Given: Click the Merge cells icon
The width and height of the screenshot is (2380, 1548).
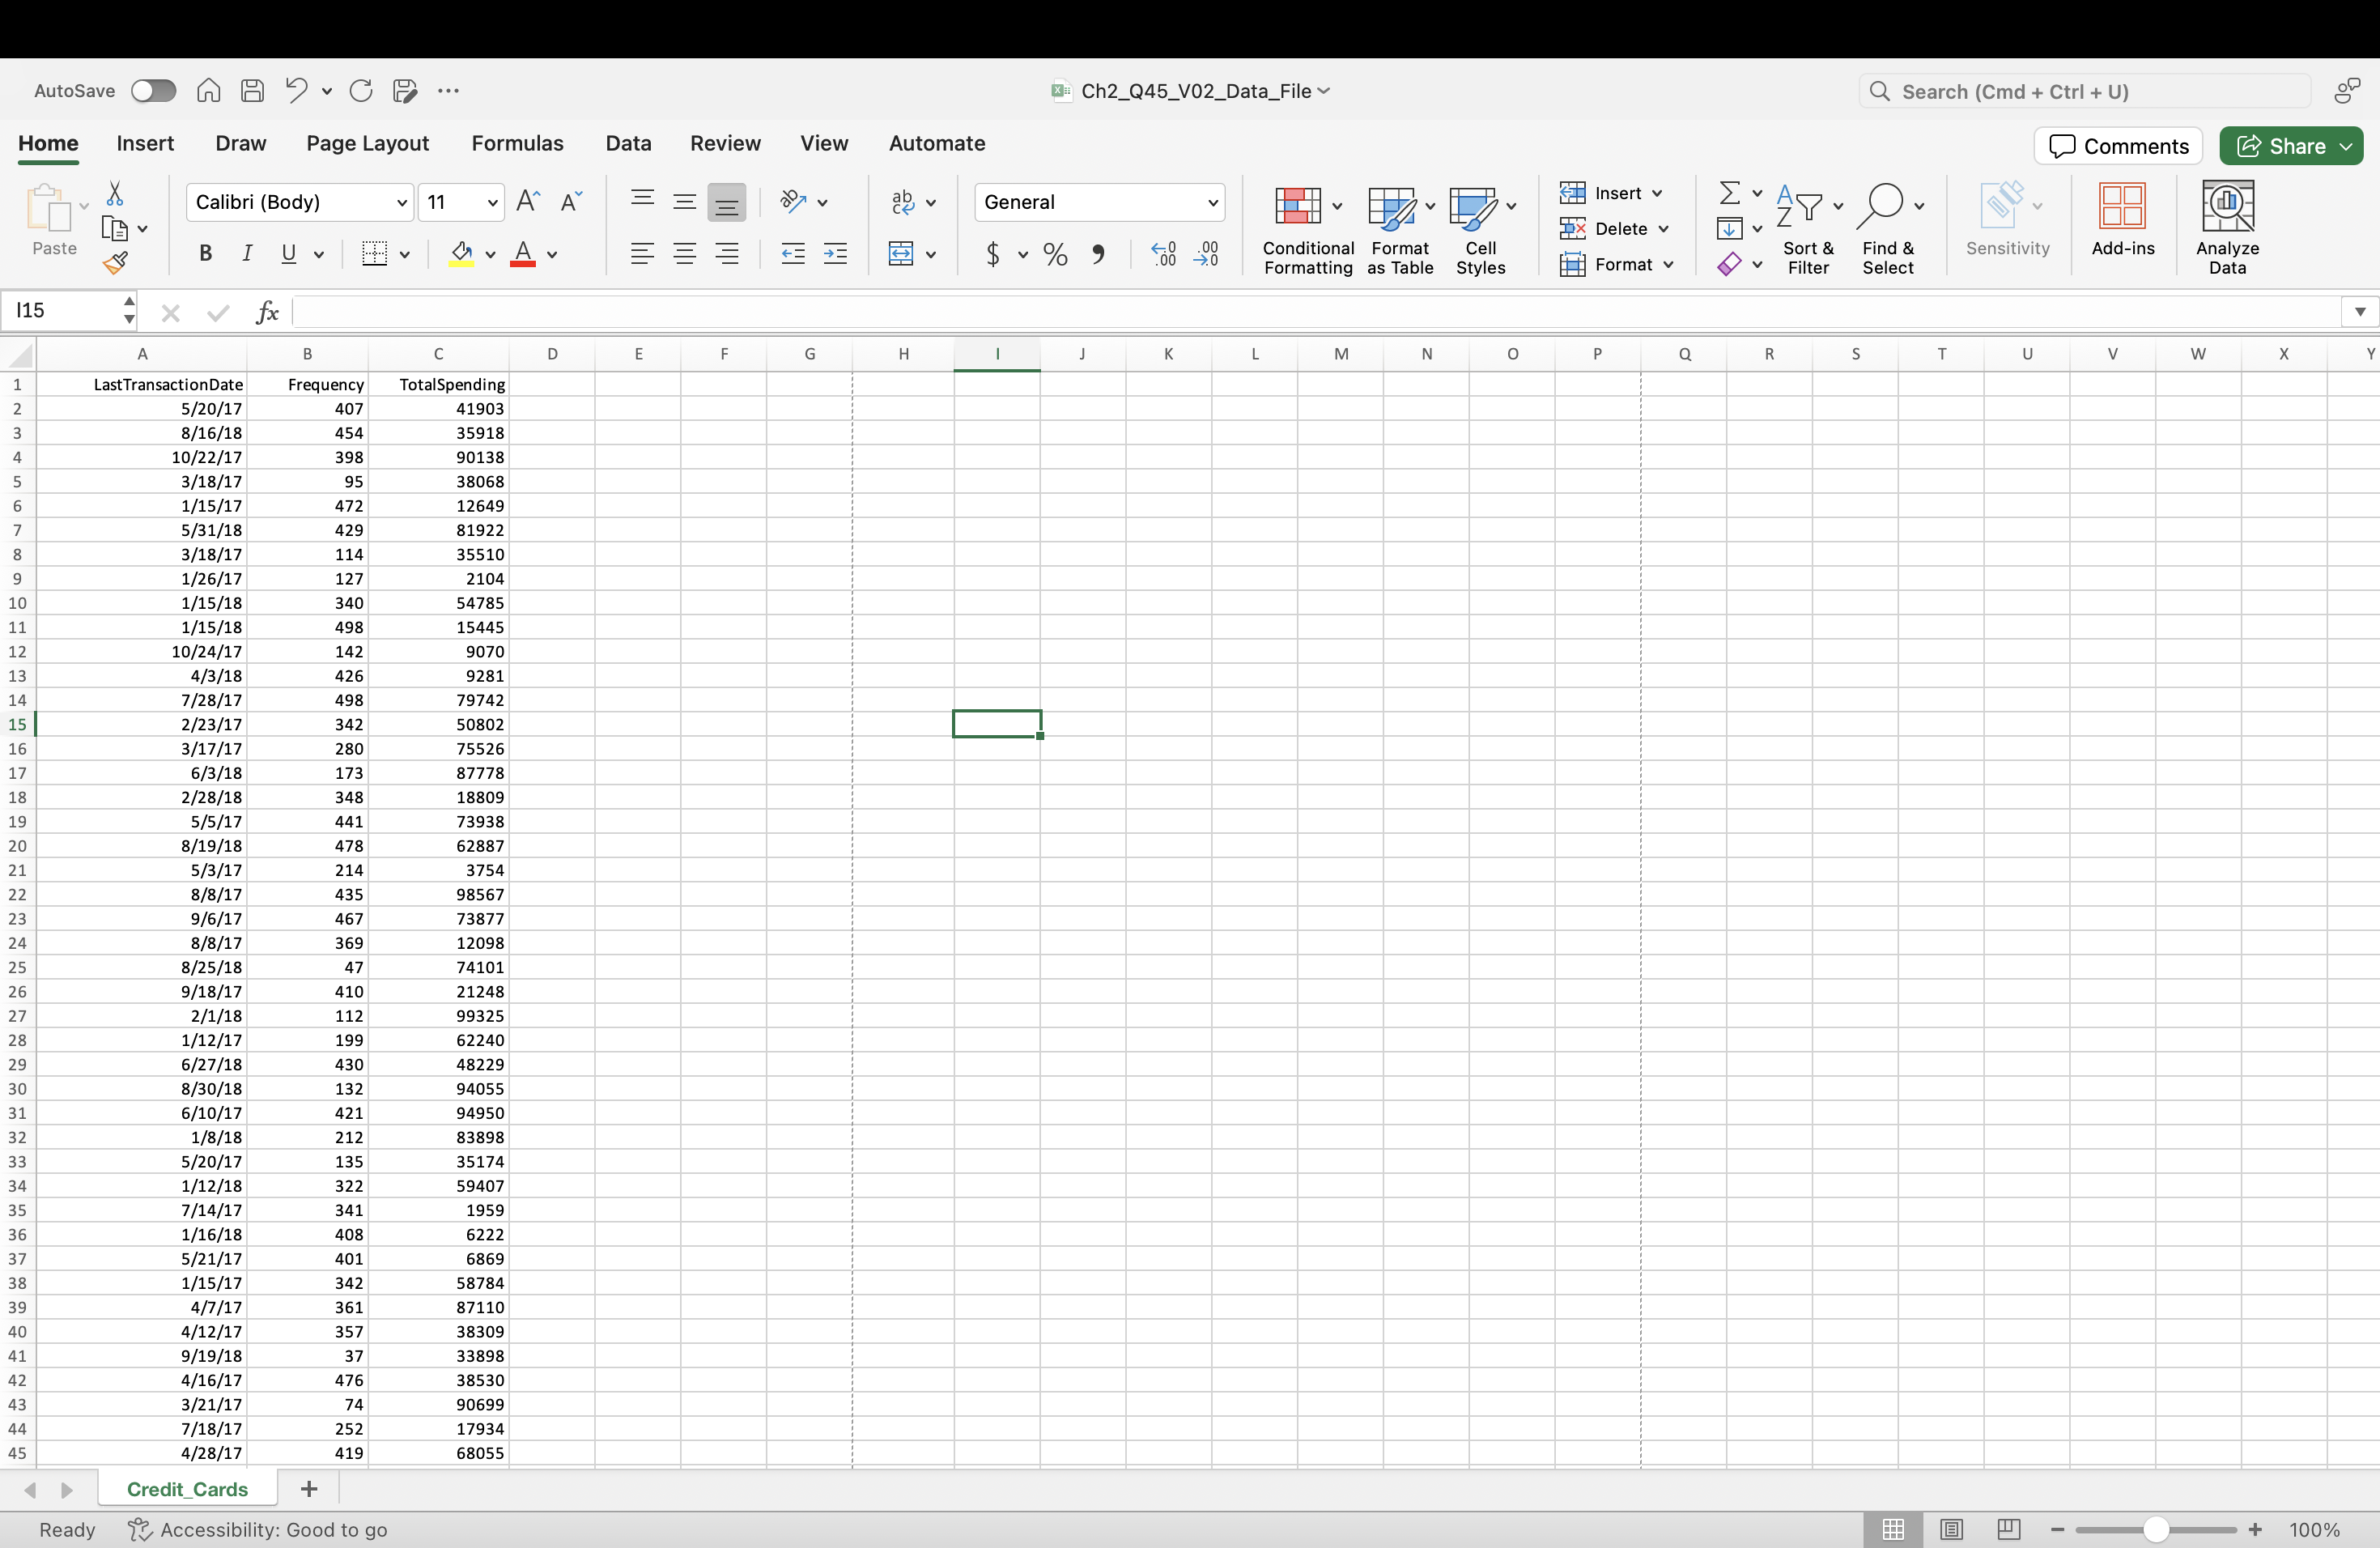Looking at the screenshot, I should 901,254.
